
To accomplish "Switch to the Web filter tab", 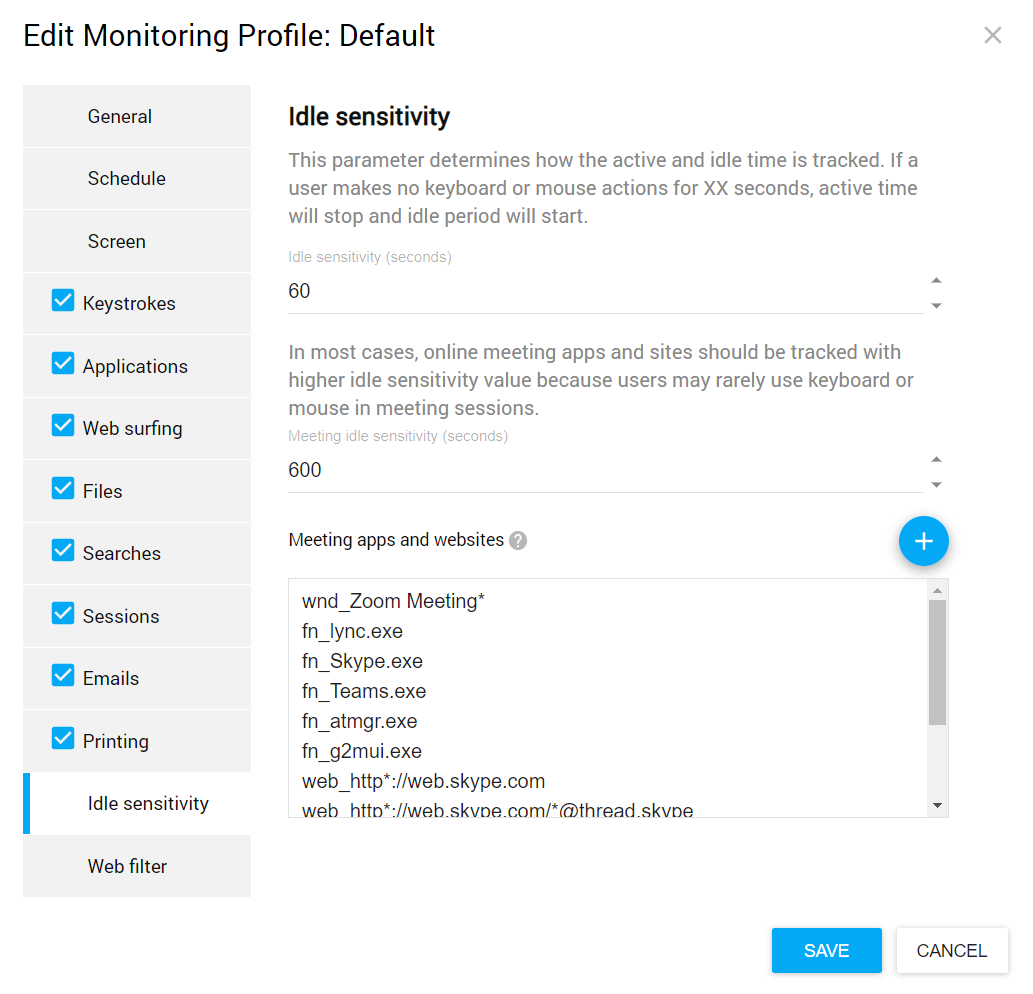I will [x=127, y=867].
